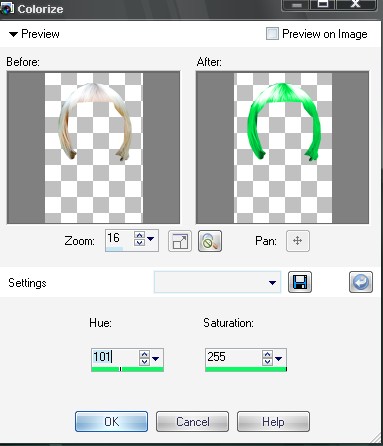383x446 pixels.
Task: Click the green Hue slider bar
Action: click(127, 369)
